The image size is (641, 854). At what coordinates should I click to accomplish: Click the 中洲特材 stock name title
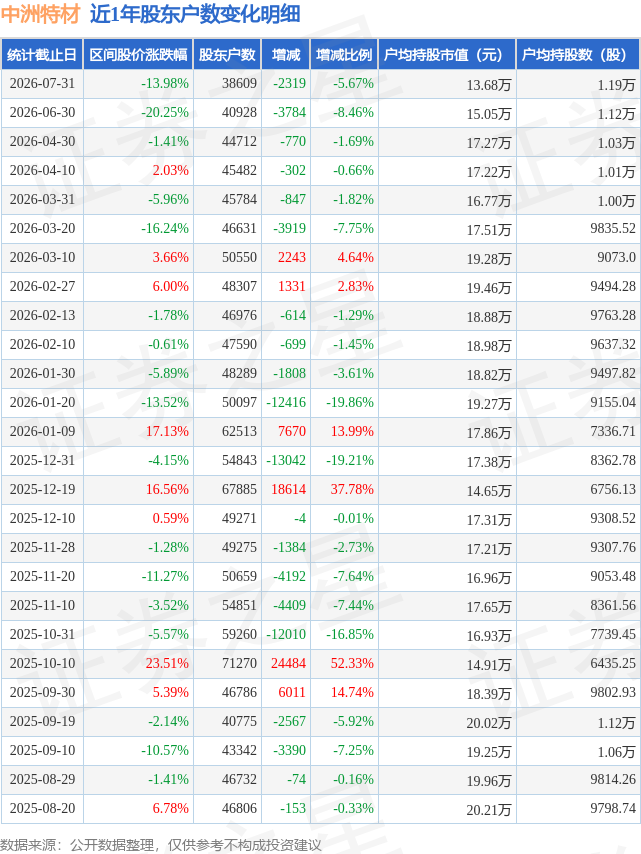point(41,14)
